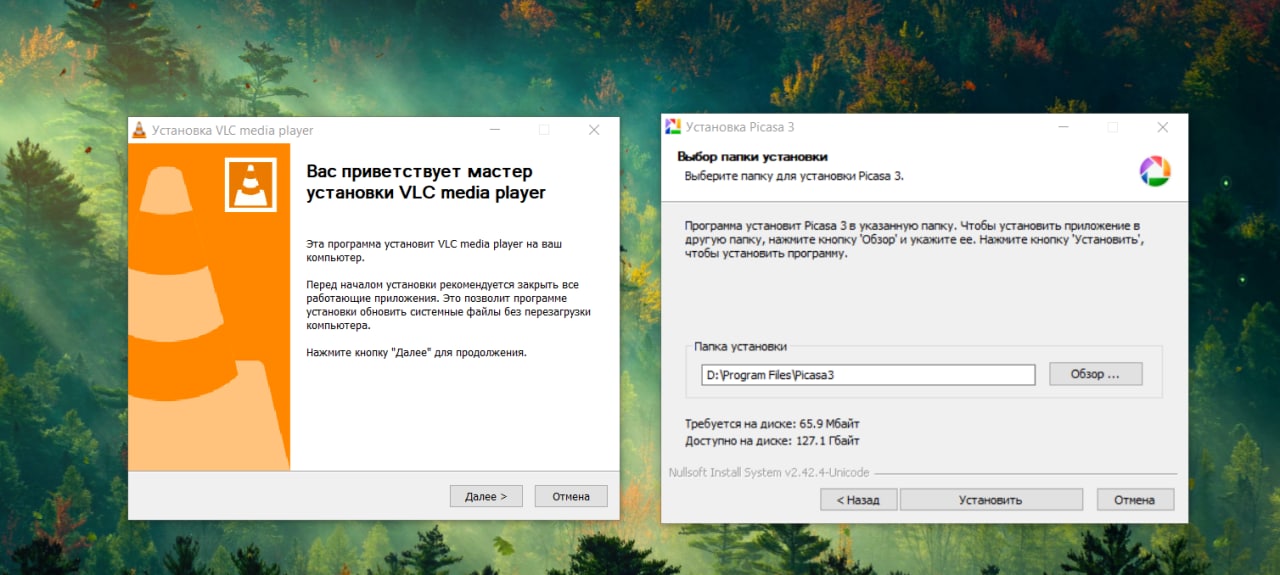The height and width of the screenshot is (575, 1280).
Task: Click the VLC welcome heading text
Action: (426, 182)
